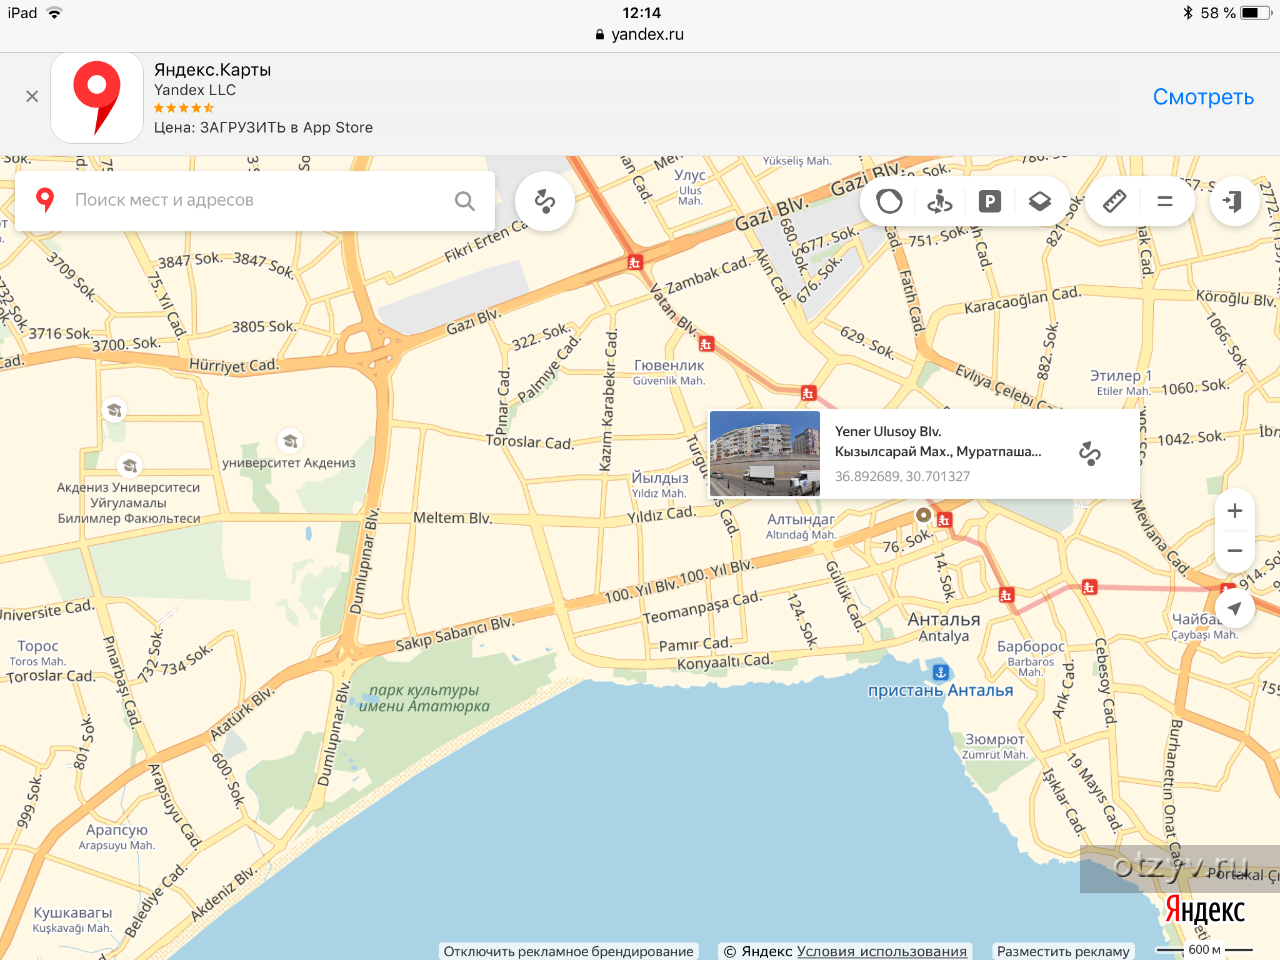Tap the 'парк культуры имени Ататюрка' label
The image size is (1280, 960).
coord(424,698)
